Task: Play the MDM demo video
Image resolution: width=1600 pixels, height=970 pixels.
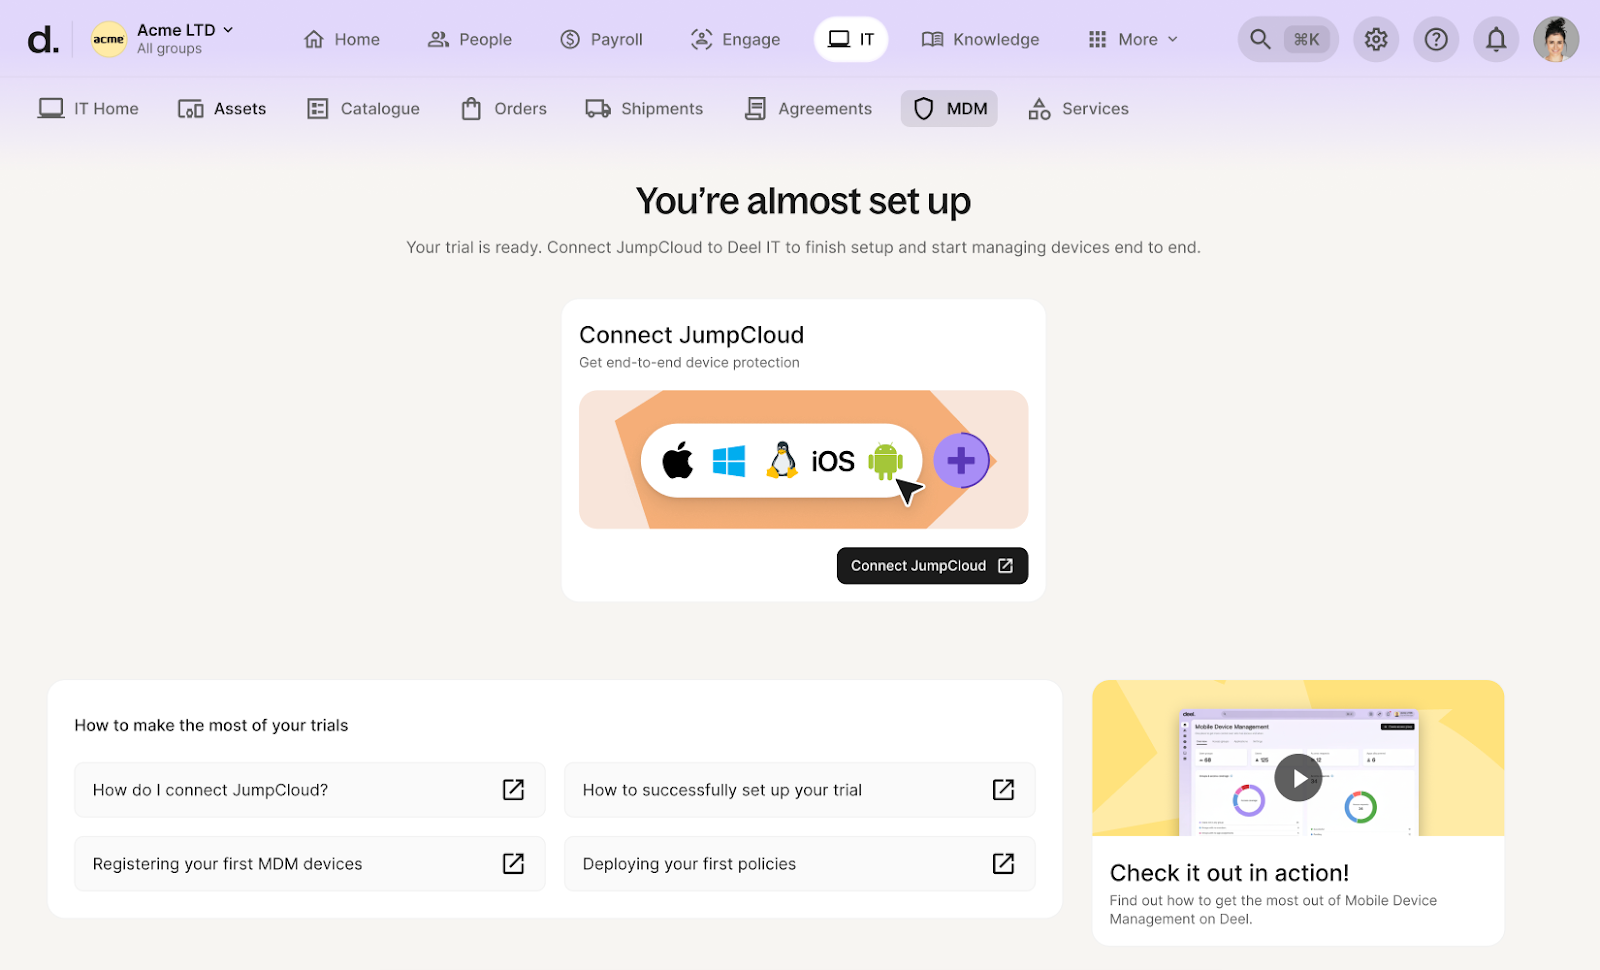Action: point(1297,778)
